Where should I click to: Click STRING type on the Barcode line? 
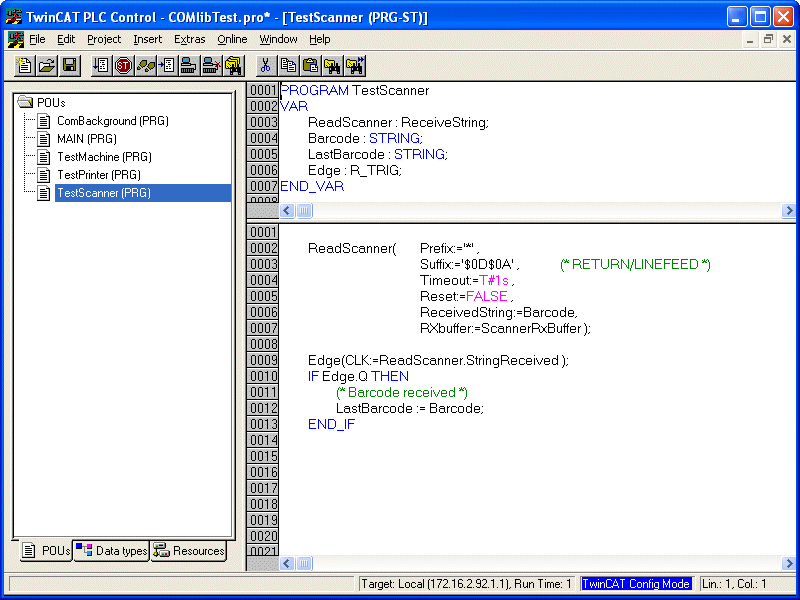395,138
